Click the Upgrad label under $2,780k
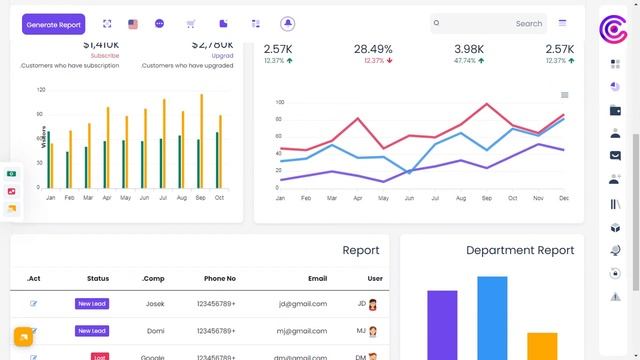This screenshot has width=640, height=360. pyautogui.click(x=222, y=56)
